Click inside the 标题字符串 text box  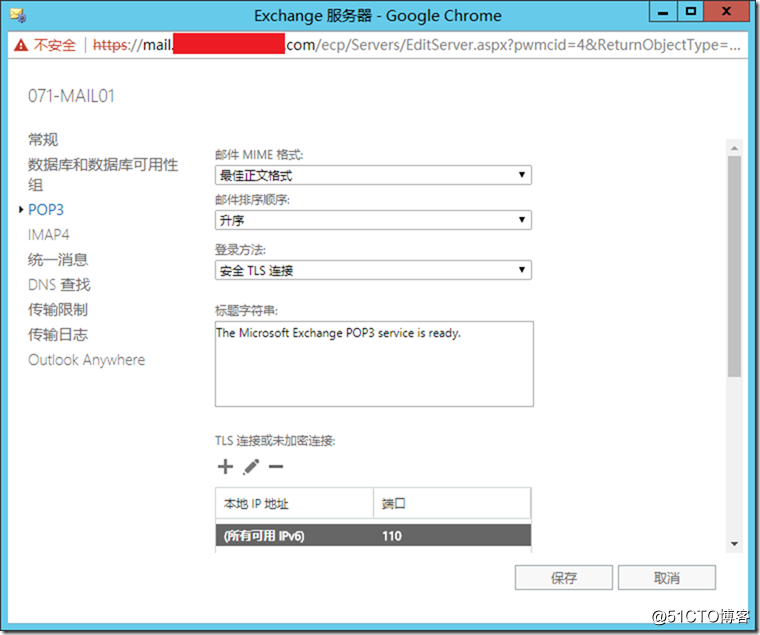tap(374, 364)
